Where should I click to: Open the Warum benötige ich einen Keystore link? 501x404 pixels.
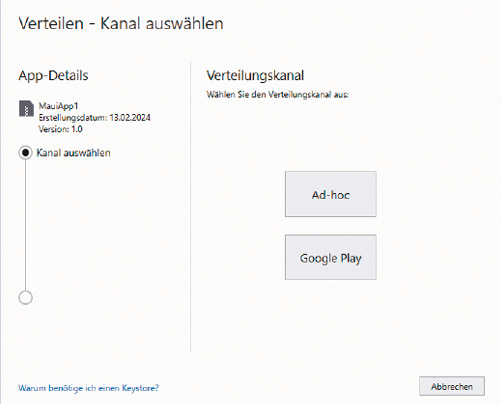click(89, 388)
